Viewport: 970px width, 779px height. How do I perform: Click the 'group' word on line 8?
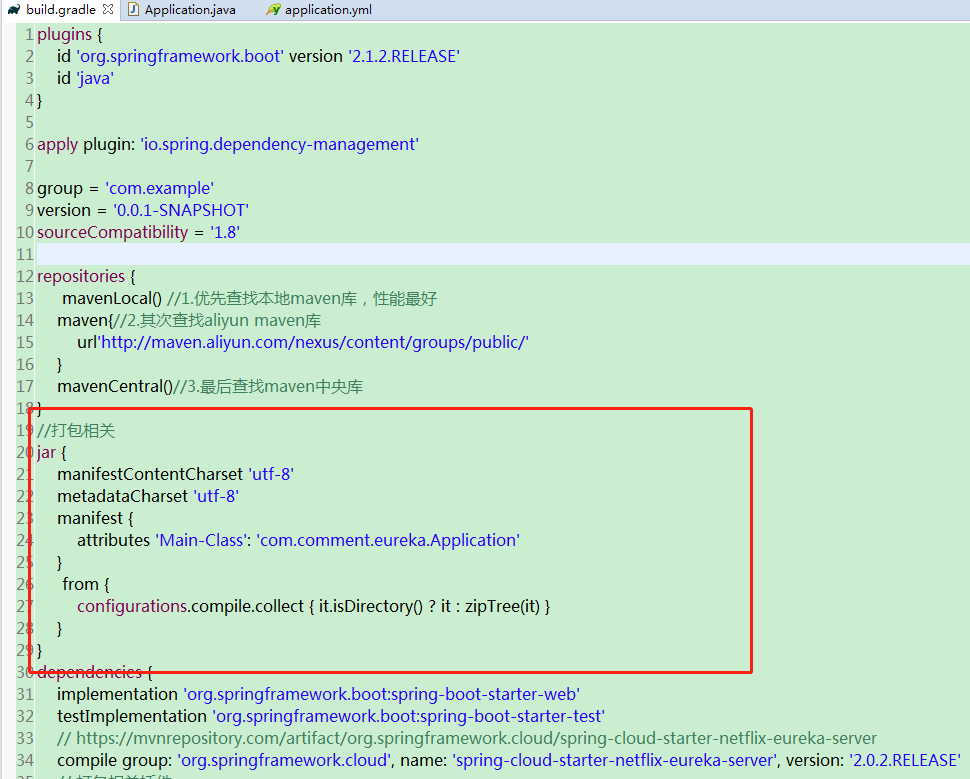[60, 188]
